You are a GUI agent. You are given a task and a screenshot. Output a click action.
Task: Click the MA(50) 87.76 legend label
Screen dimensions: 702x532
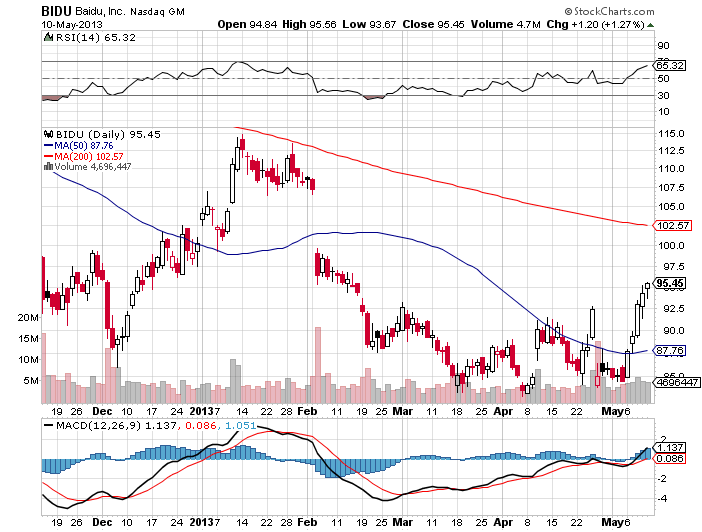coord(83,146)
